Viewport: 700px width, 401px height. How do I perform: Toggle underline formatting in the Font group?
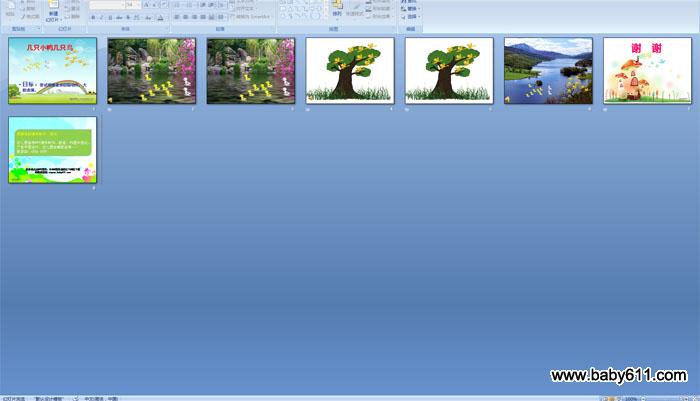pos(110,17)
